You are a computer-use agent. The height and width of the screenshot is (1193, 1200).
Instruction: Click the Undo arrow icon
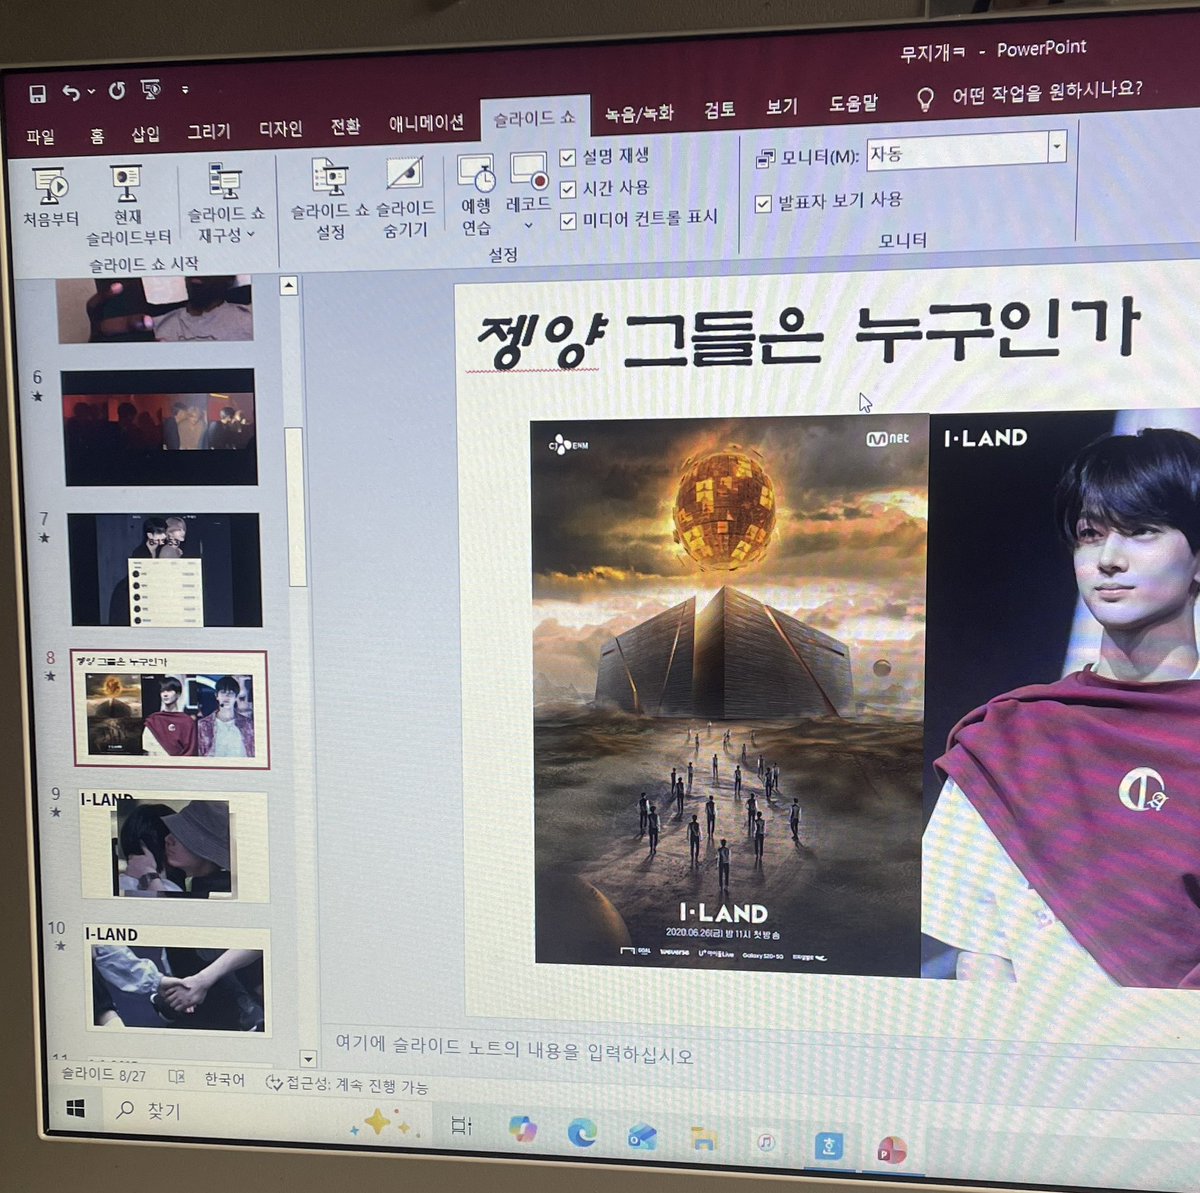pos(71,93)
